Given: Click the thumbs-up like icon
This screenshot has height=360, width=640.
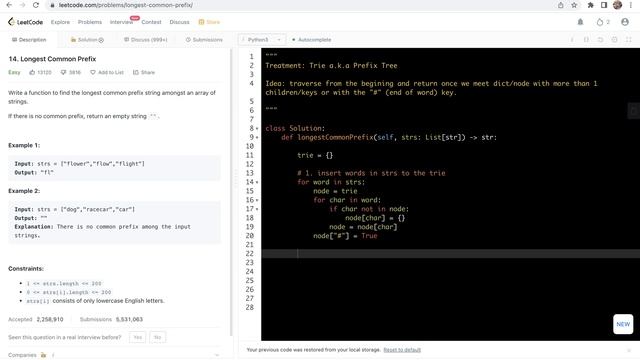Looking at the screenshot, I should (32, 72).
